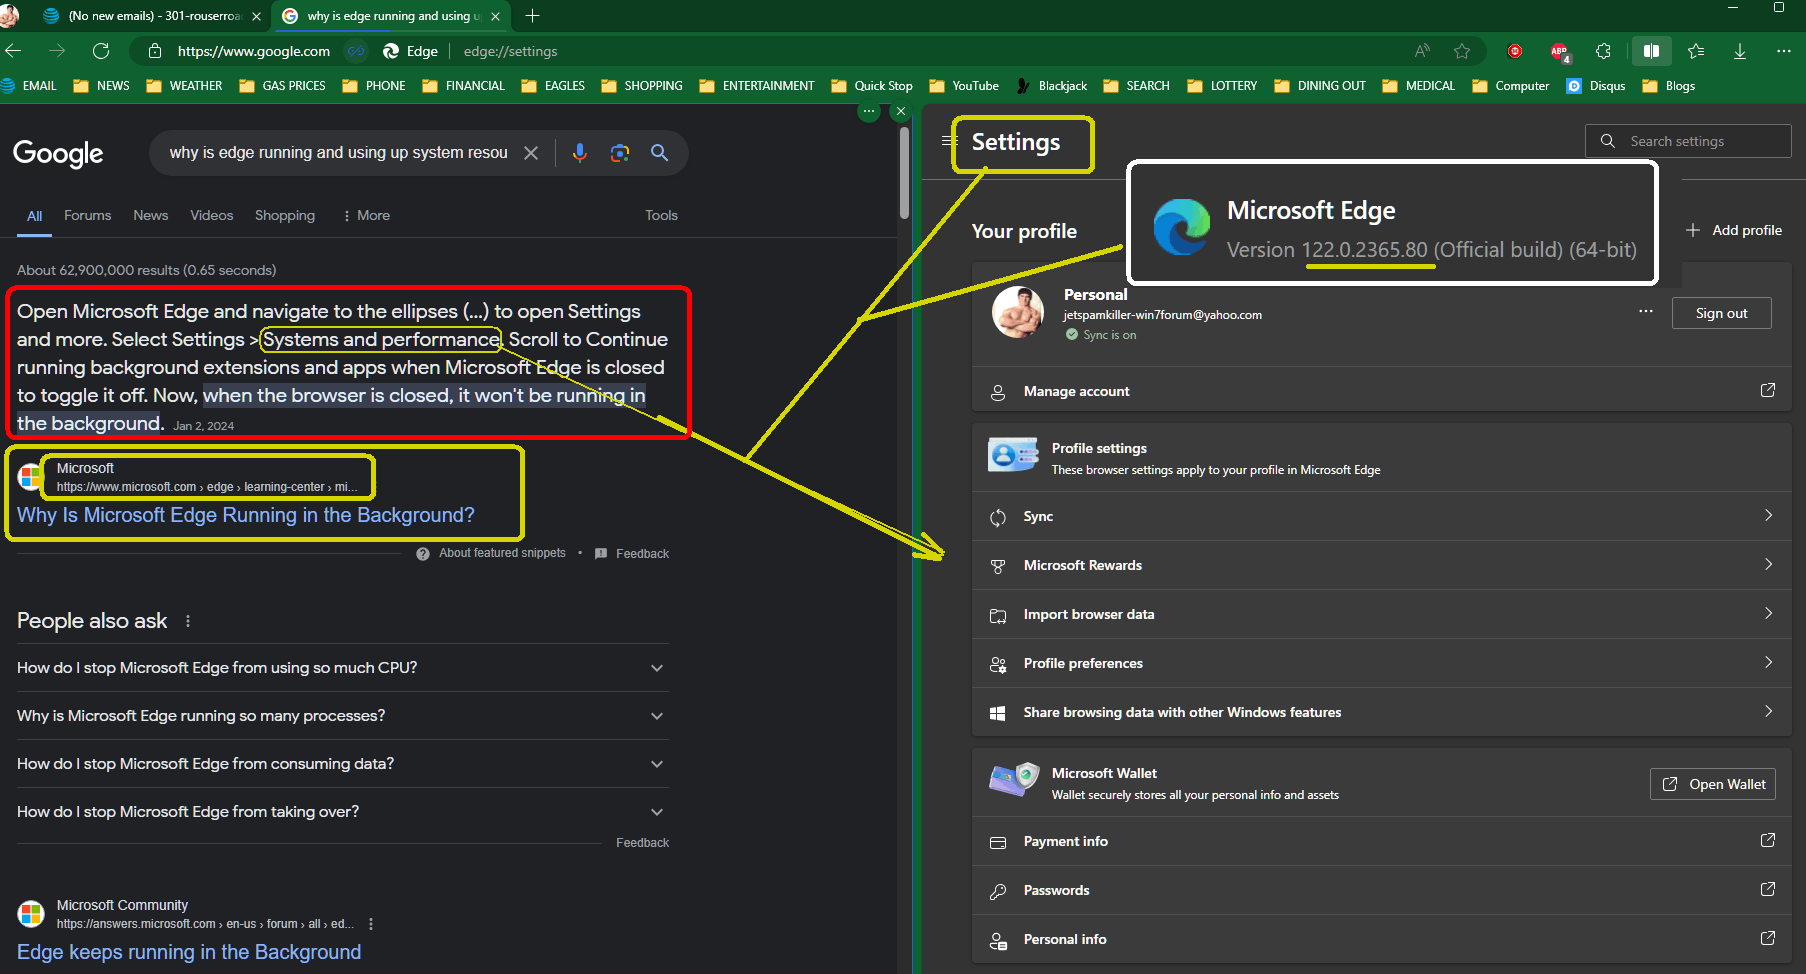
Task: Switch to Videos search tab
Action: (x=212, y=216)
